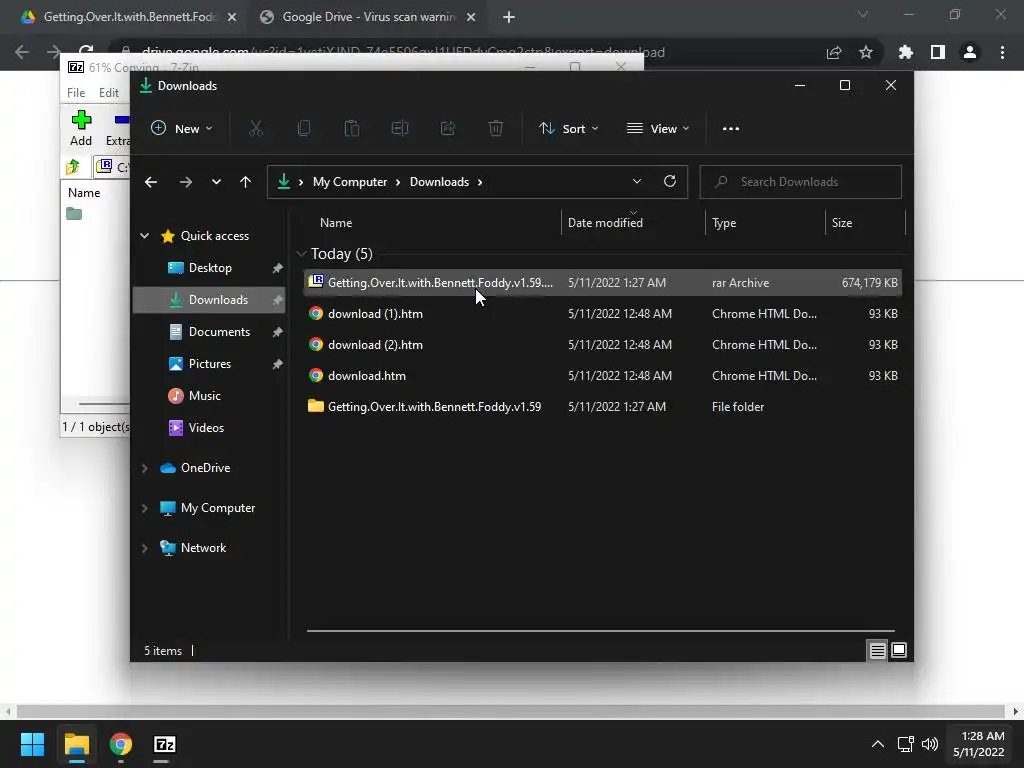Select Music in navigation pane
This screenshot has width=1024, height=768.
click(x=210, y=396)
